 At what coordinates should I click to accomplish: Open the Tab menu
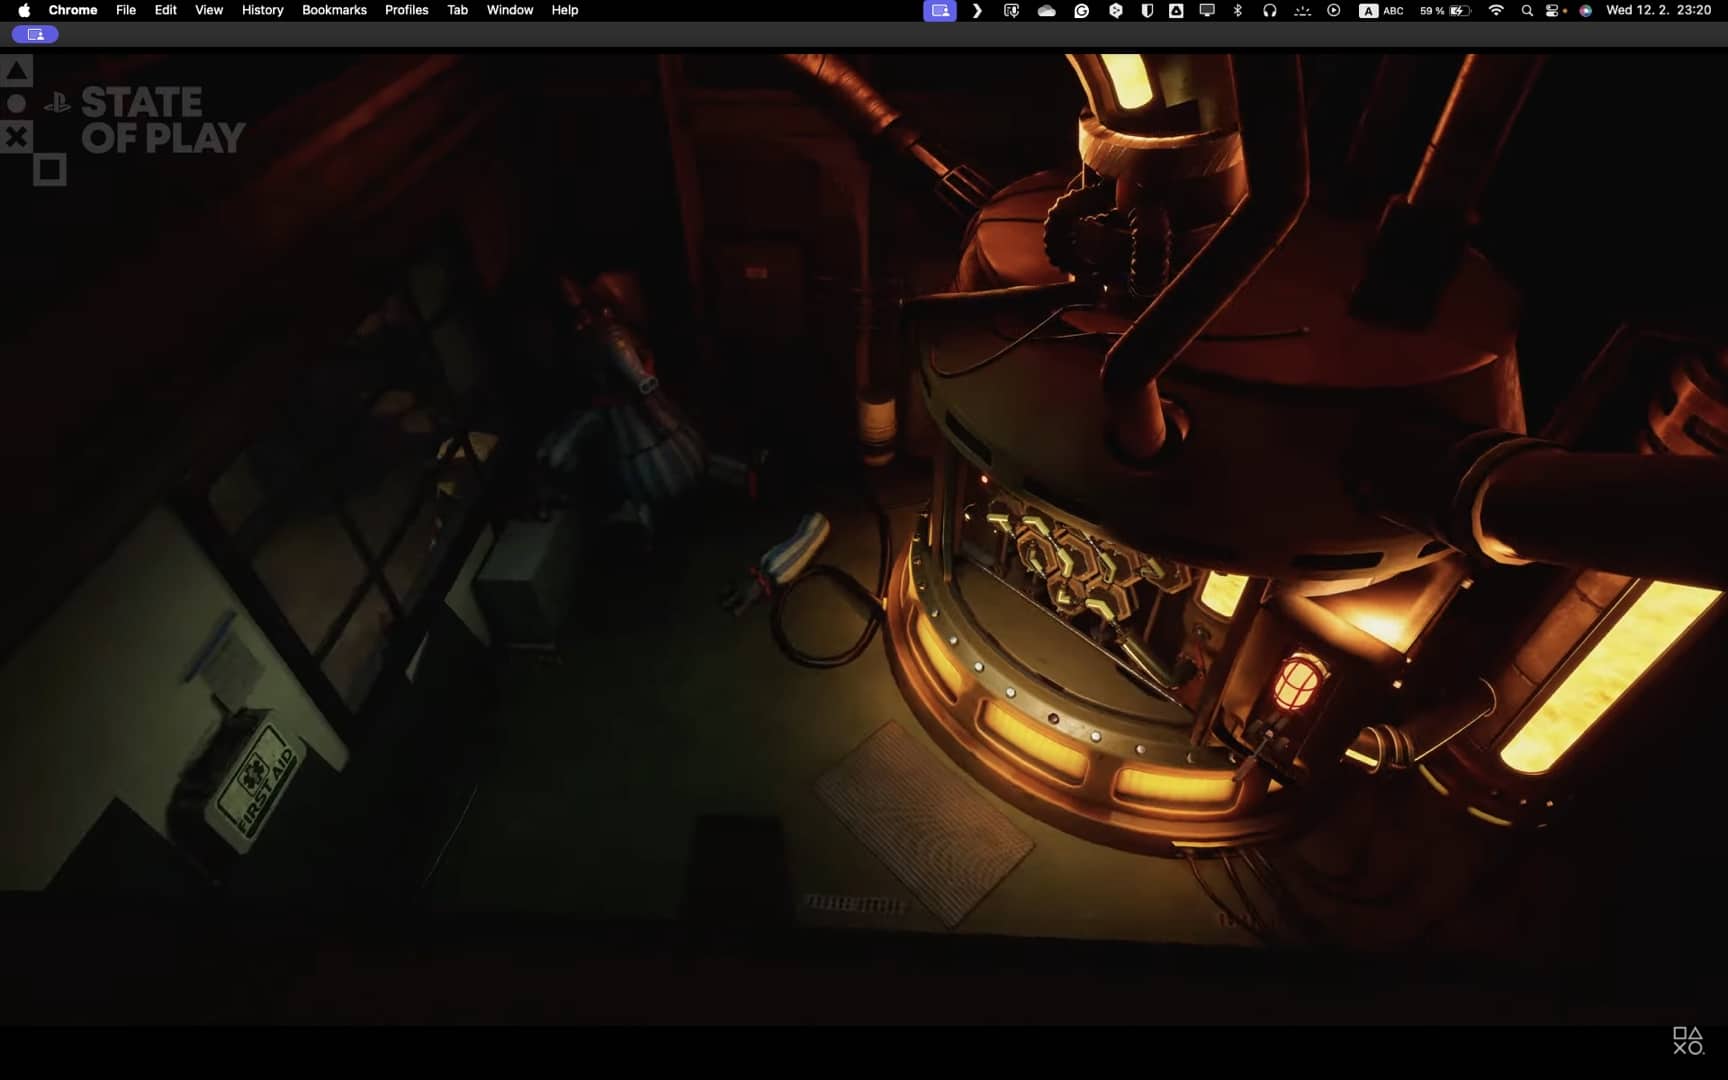point(458,10)
